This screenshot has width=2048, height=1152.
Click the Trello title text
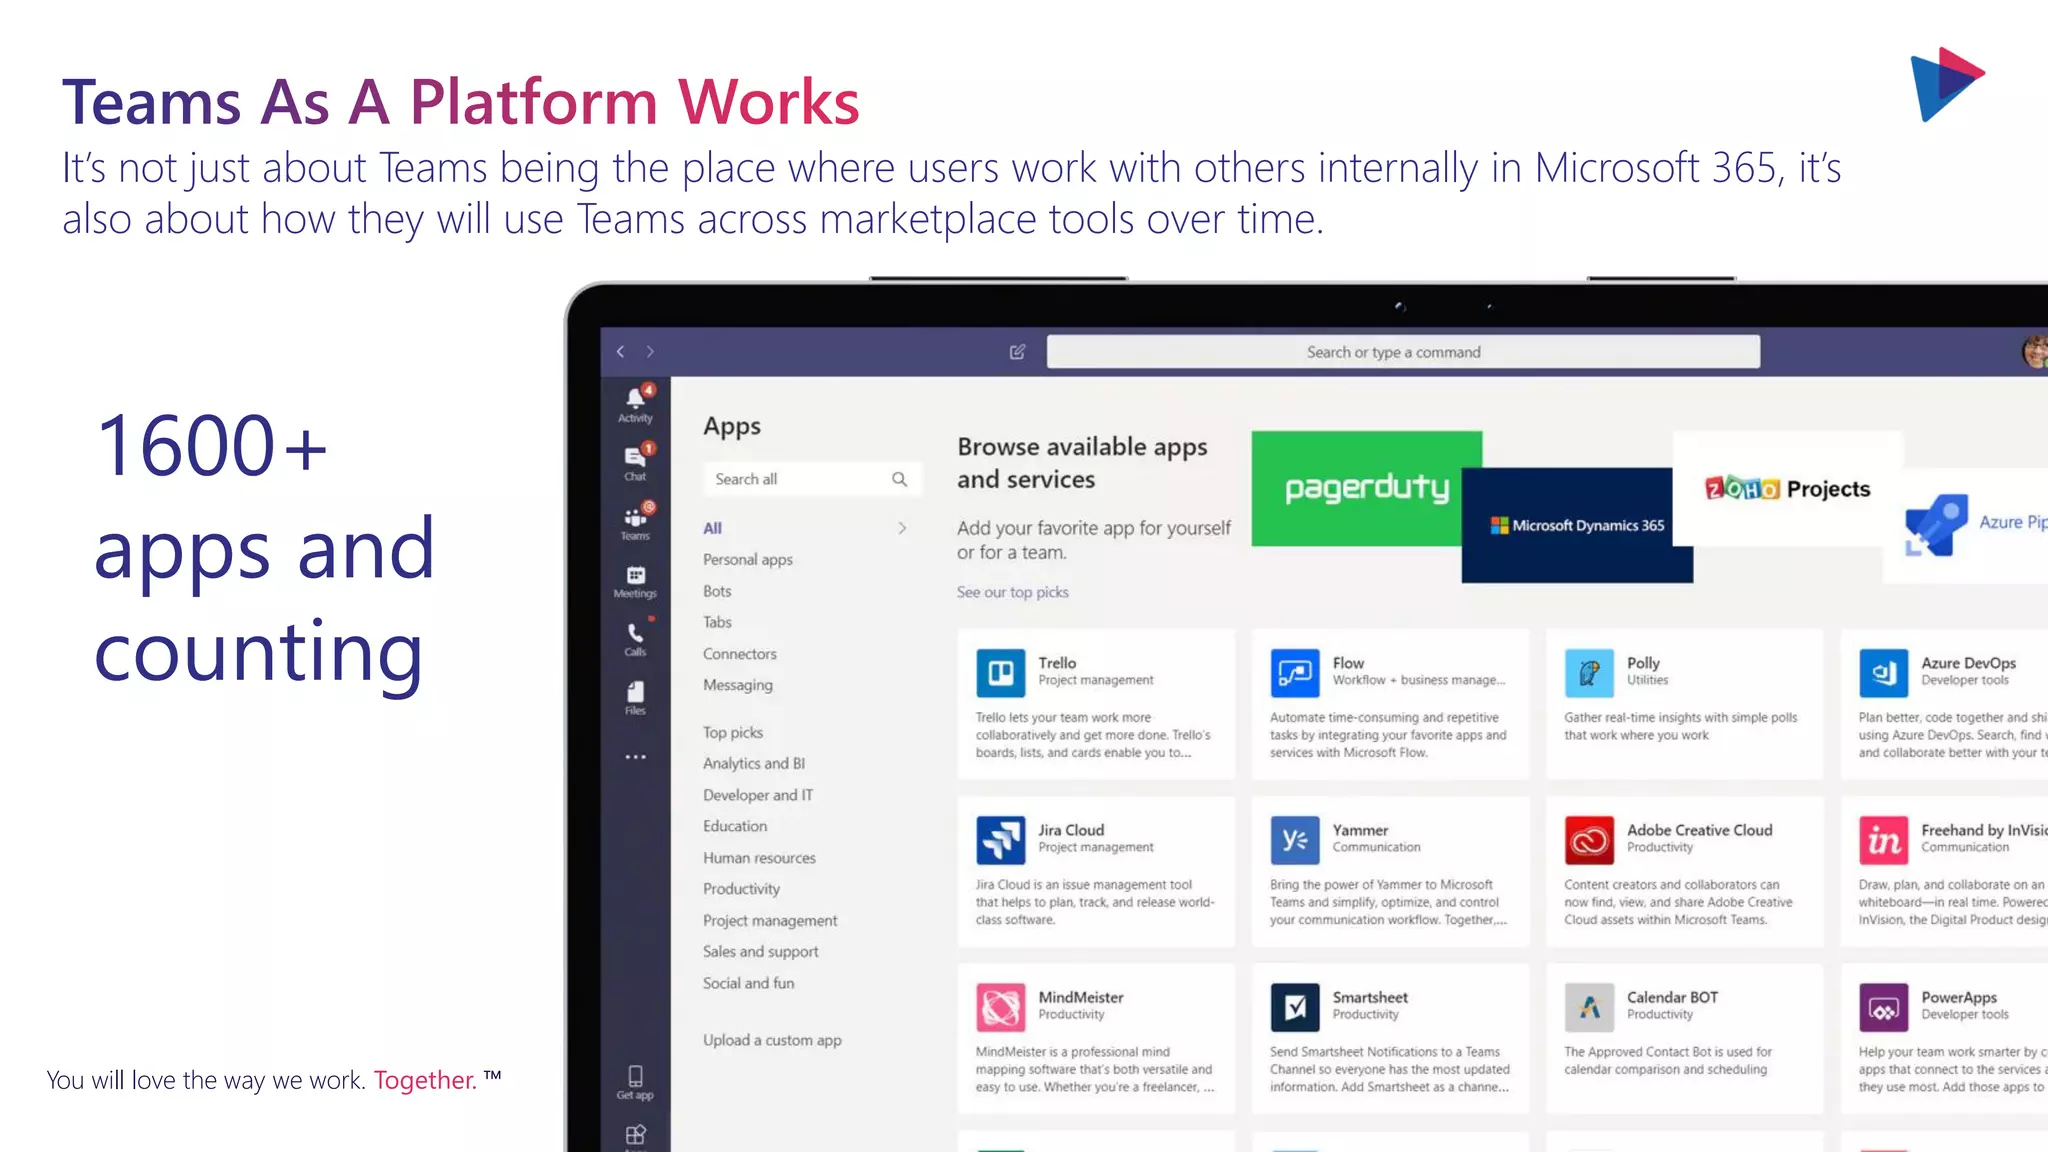click(1057, 663)
